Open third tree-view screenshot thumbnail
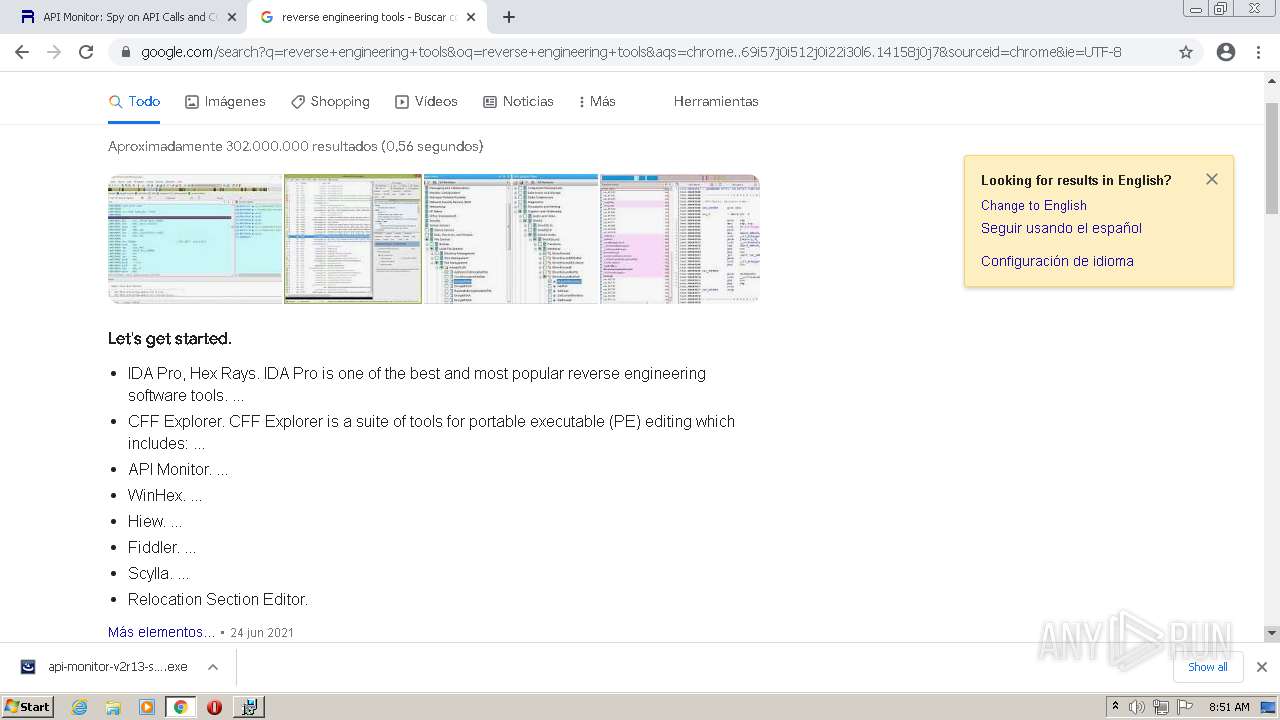The image size is (1280, 720). point(511,239)
